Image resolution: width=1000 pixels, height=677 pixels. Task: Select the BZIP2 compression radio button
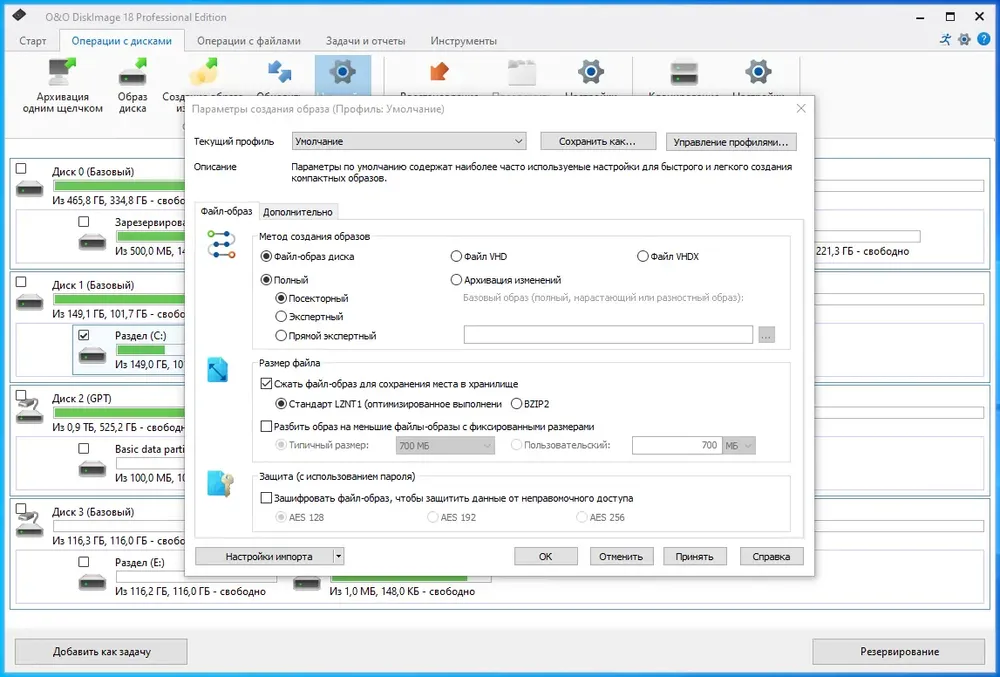coord(517,404)
